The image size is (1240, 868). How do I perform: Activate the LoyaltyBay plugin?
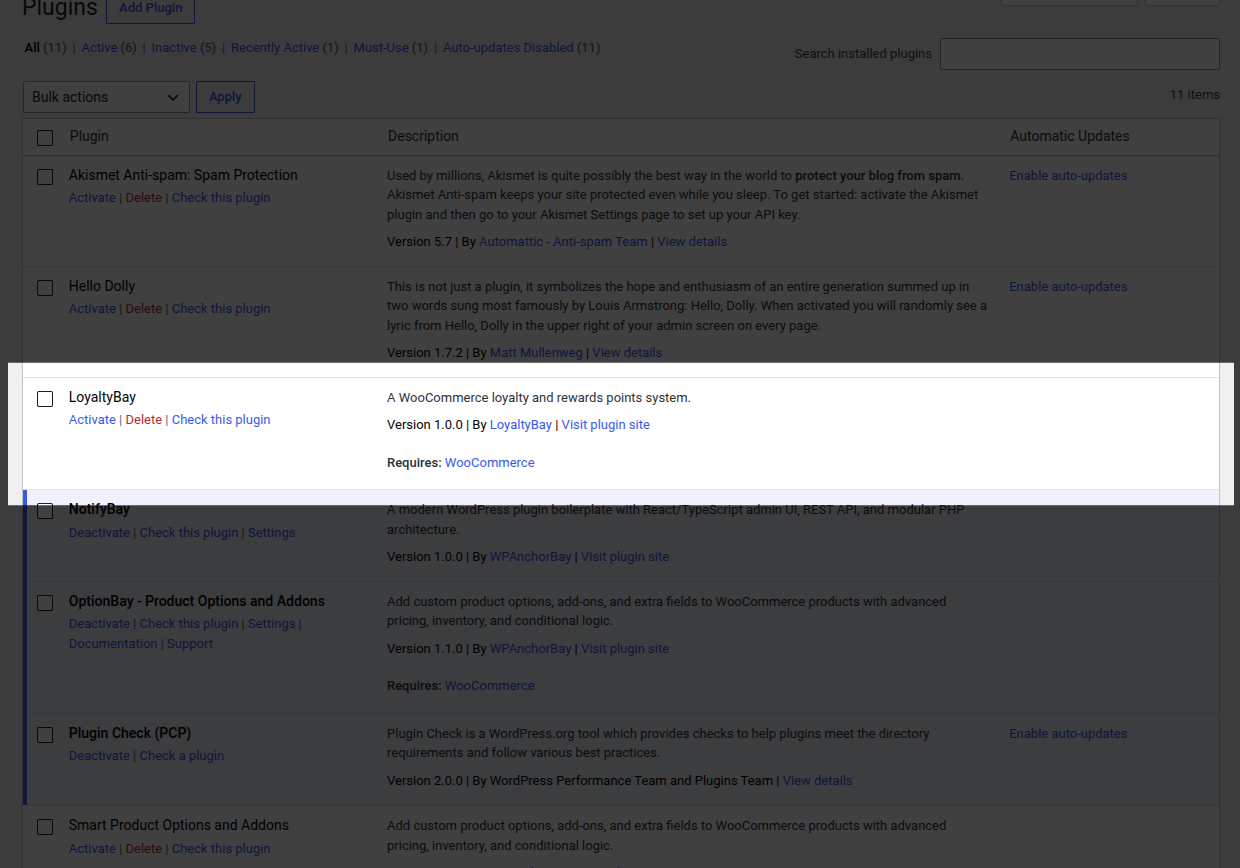click(x=92, y=420)
